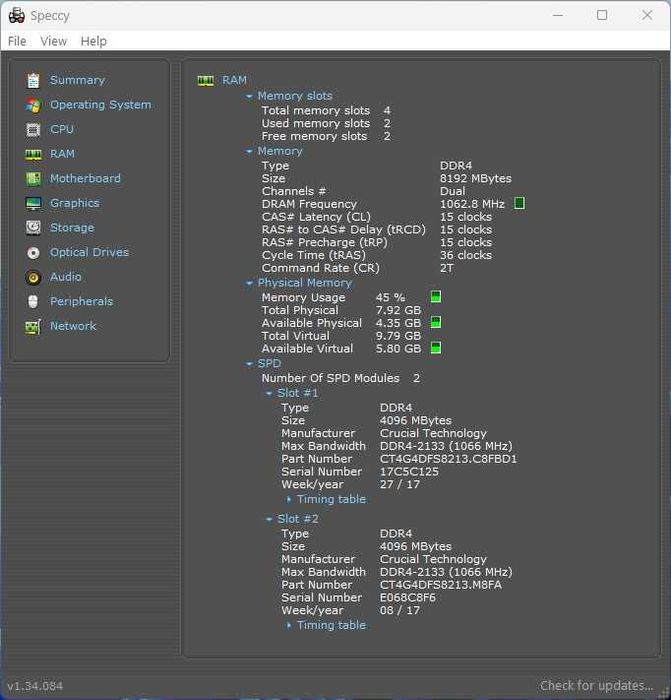Select the Used memory slots row
Screen dimensions: 671x700
tap(326, 123)
